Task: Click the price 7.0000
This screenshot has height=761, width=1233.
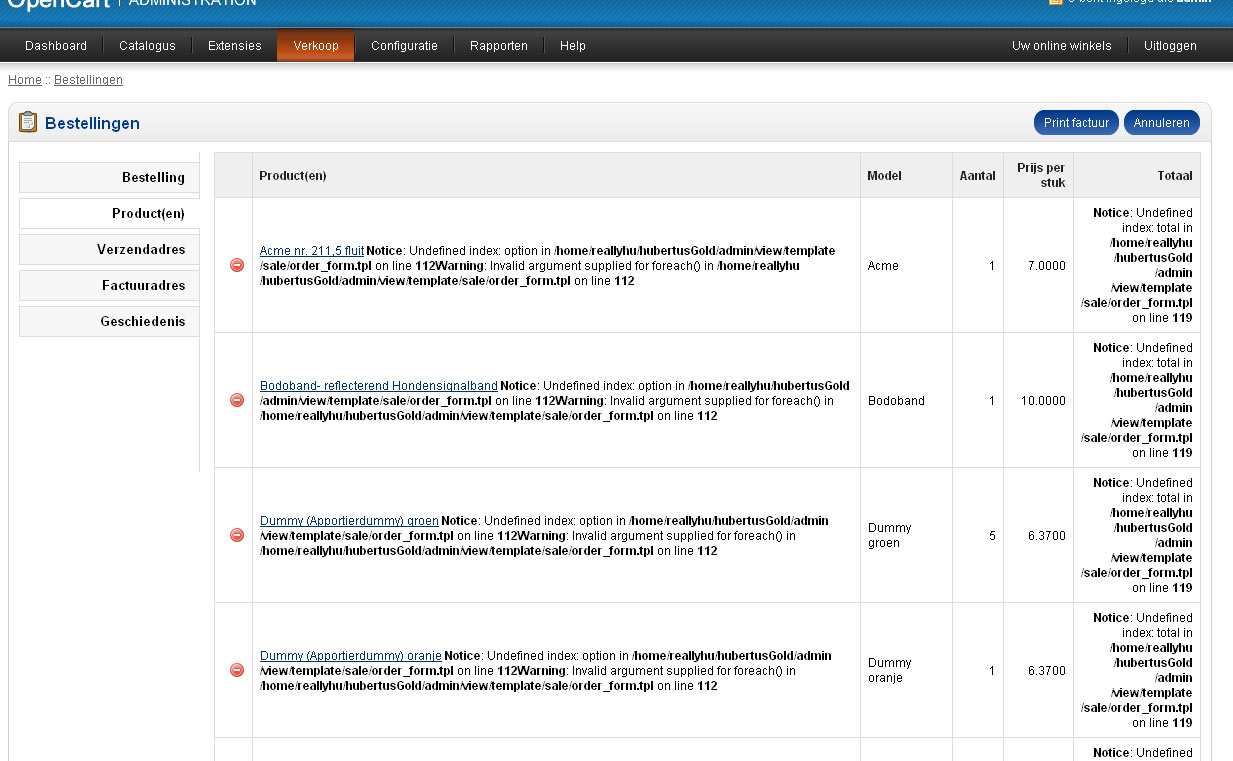Action: [1046, 265]
